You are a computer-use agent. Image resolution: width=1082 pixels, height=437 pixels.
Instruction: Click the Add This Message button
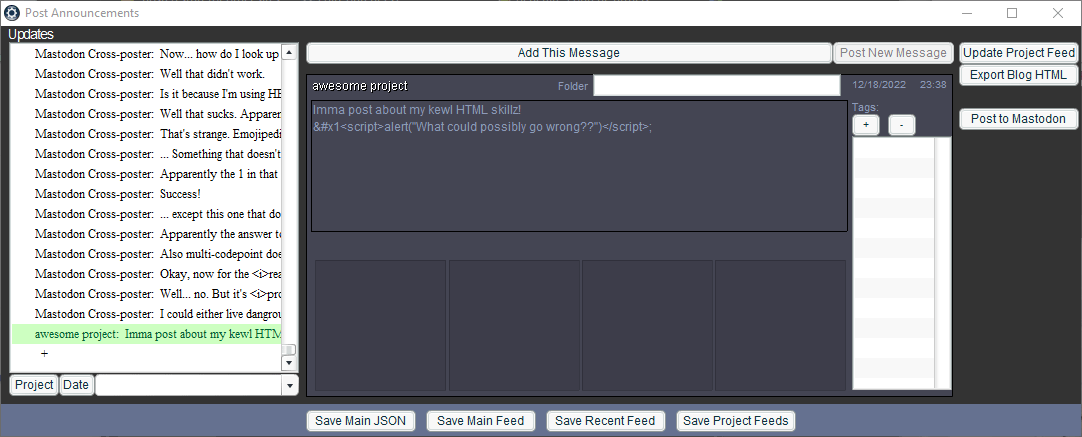[x=568, y=53]
